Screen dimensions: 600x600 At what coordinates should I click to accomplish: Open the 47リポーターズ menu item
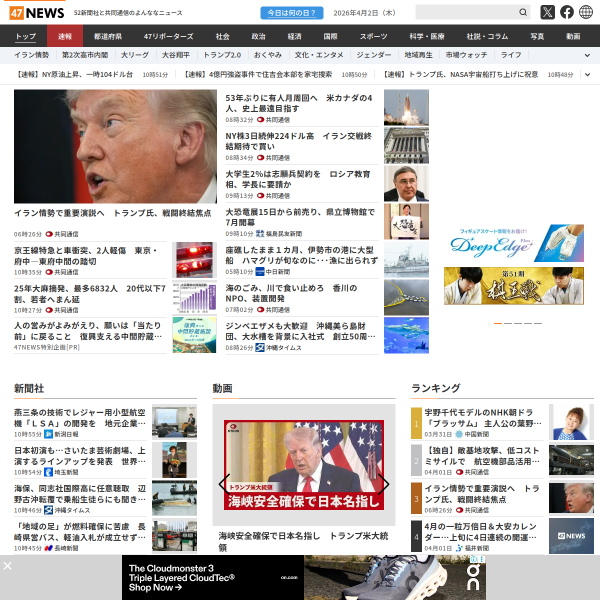pos(168,36)
